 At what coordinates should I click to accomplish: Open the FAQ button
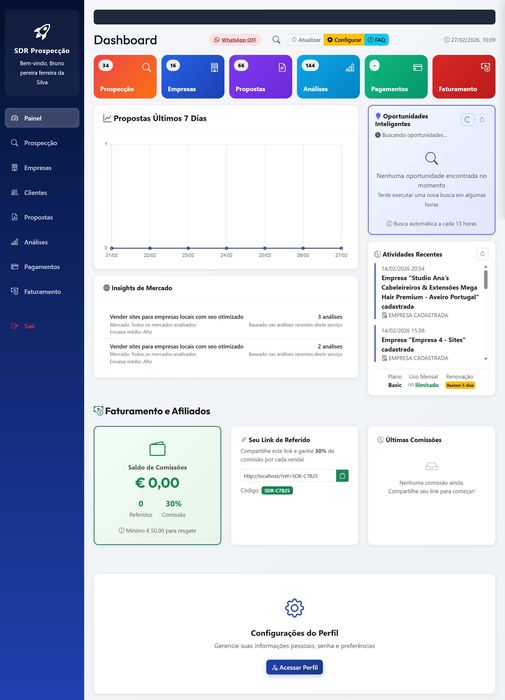[x=376, y=40]
